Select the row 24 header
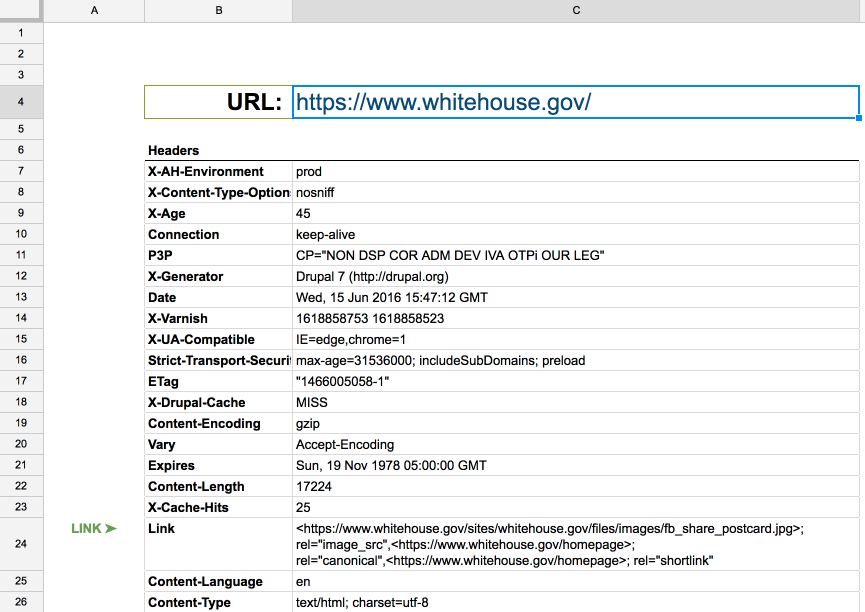The image size is (865, 612). coord(21,544)
